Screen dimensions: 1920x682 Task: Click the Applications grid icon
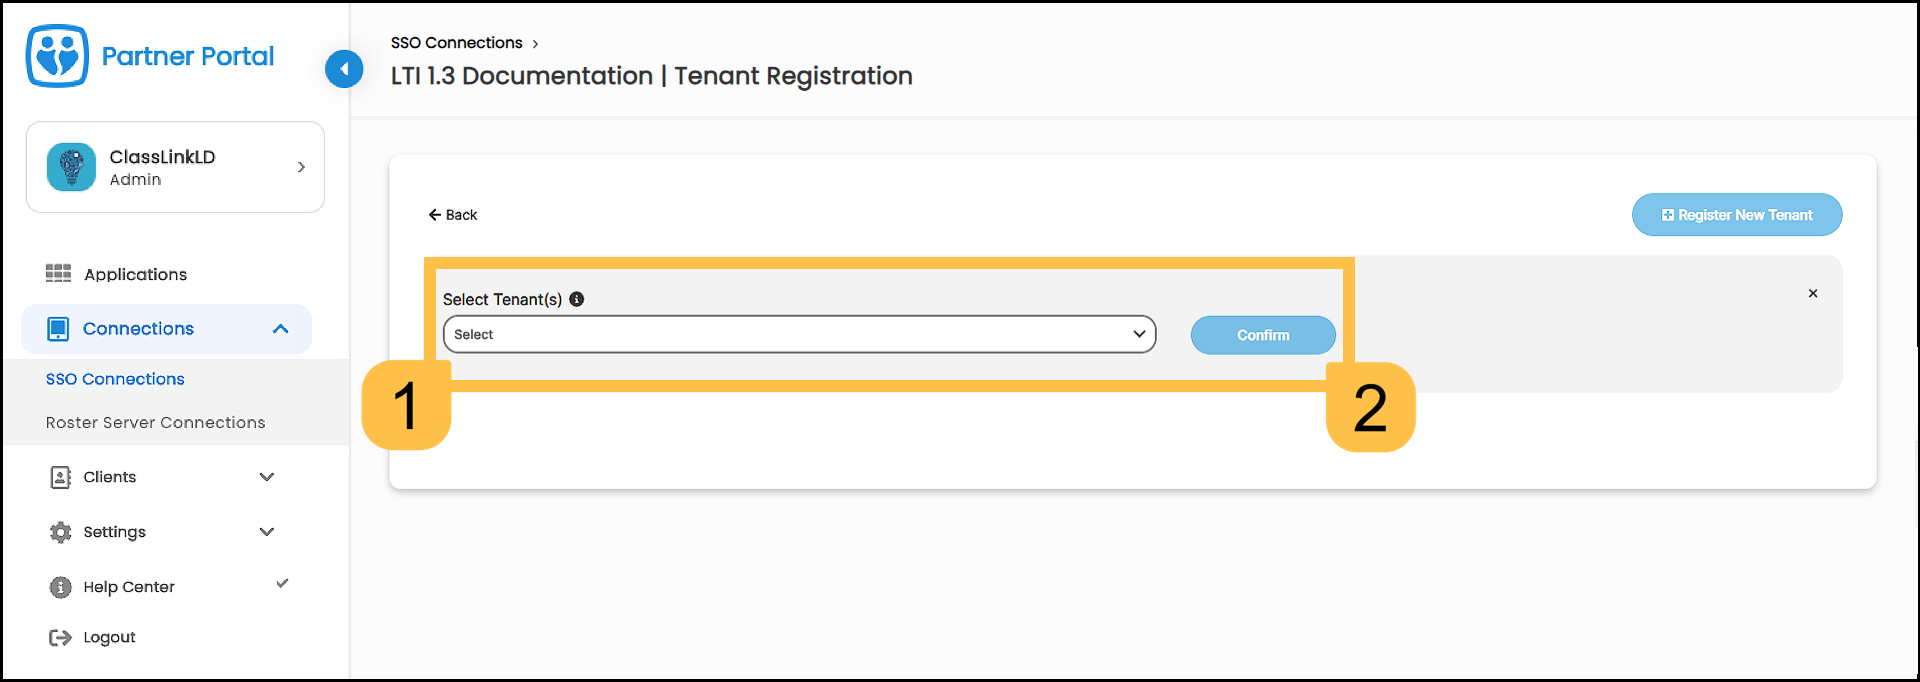tap(58, 274)
